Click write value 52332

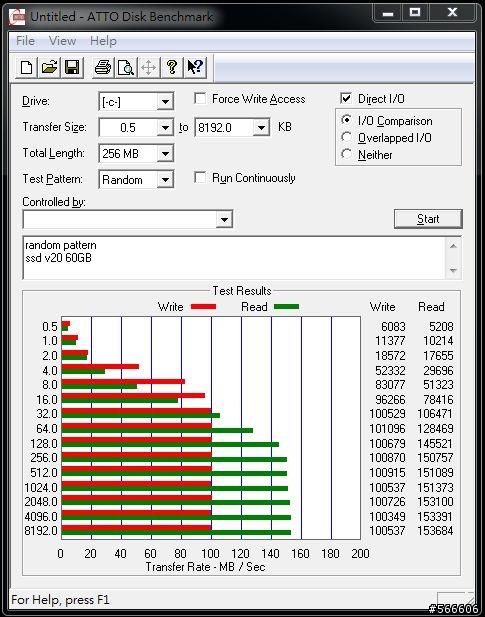click(390, 370)
